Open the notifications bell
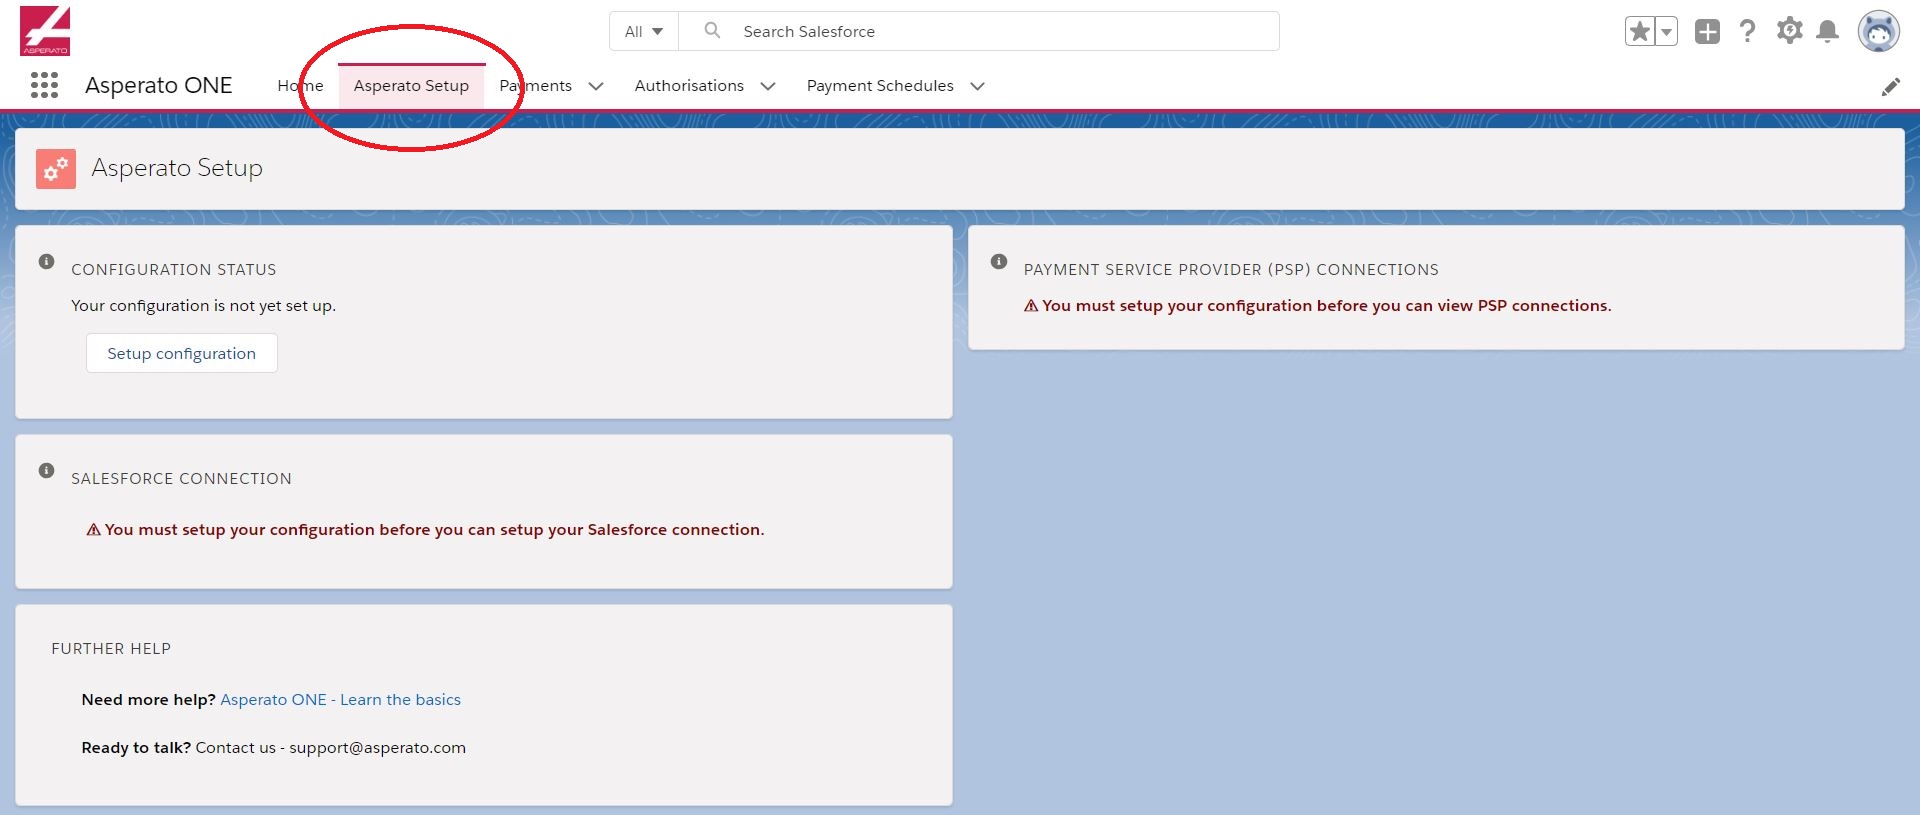Image resolution: width=1920 pixels, height=815 pixels. click(1827, 32)
